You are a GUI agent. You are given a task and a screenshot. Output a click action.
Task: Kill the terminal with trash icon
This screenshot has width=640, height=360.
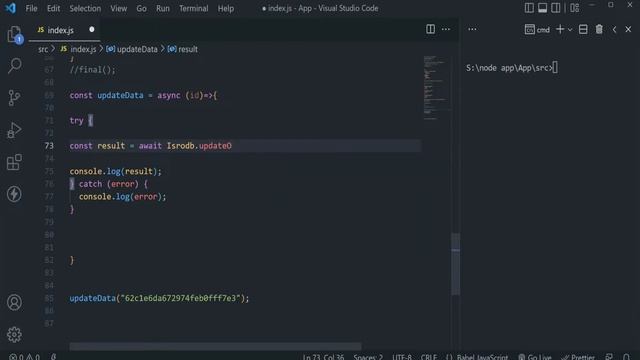pyautogui.click(x=599, y=29)
